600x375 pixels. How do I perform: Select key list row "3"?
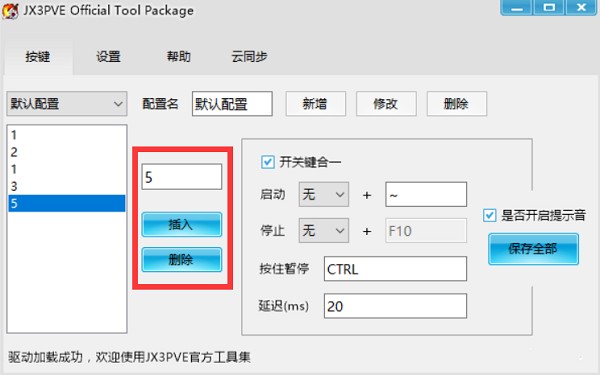click(x=67, y=186)
